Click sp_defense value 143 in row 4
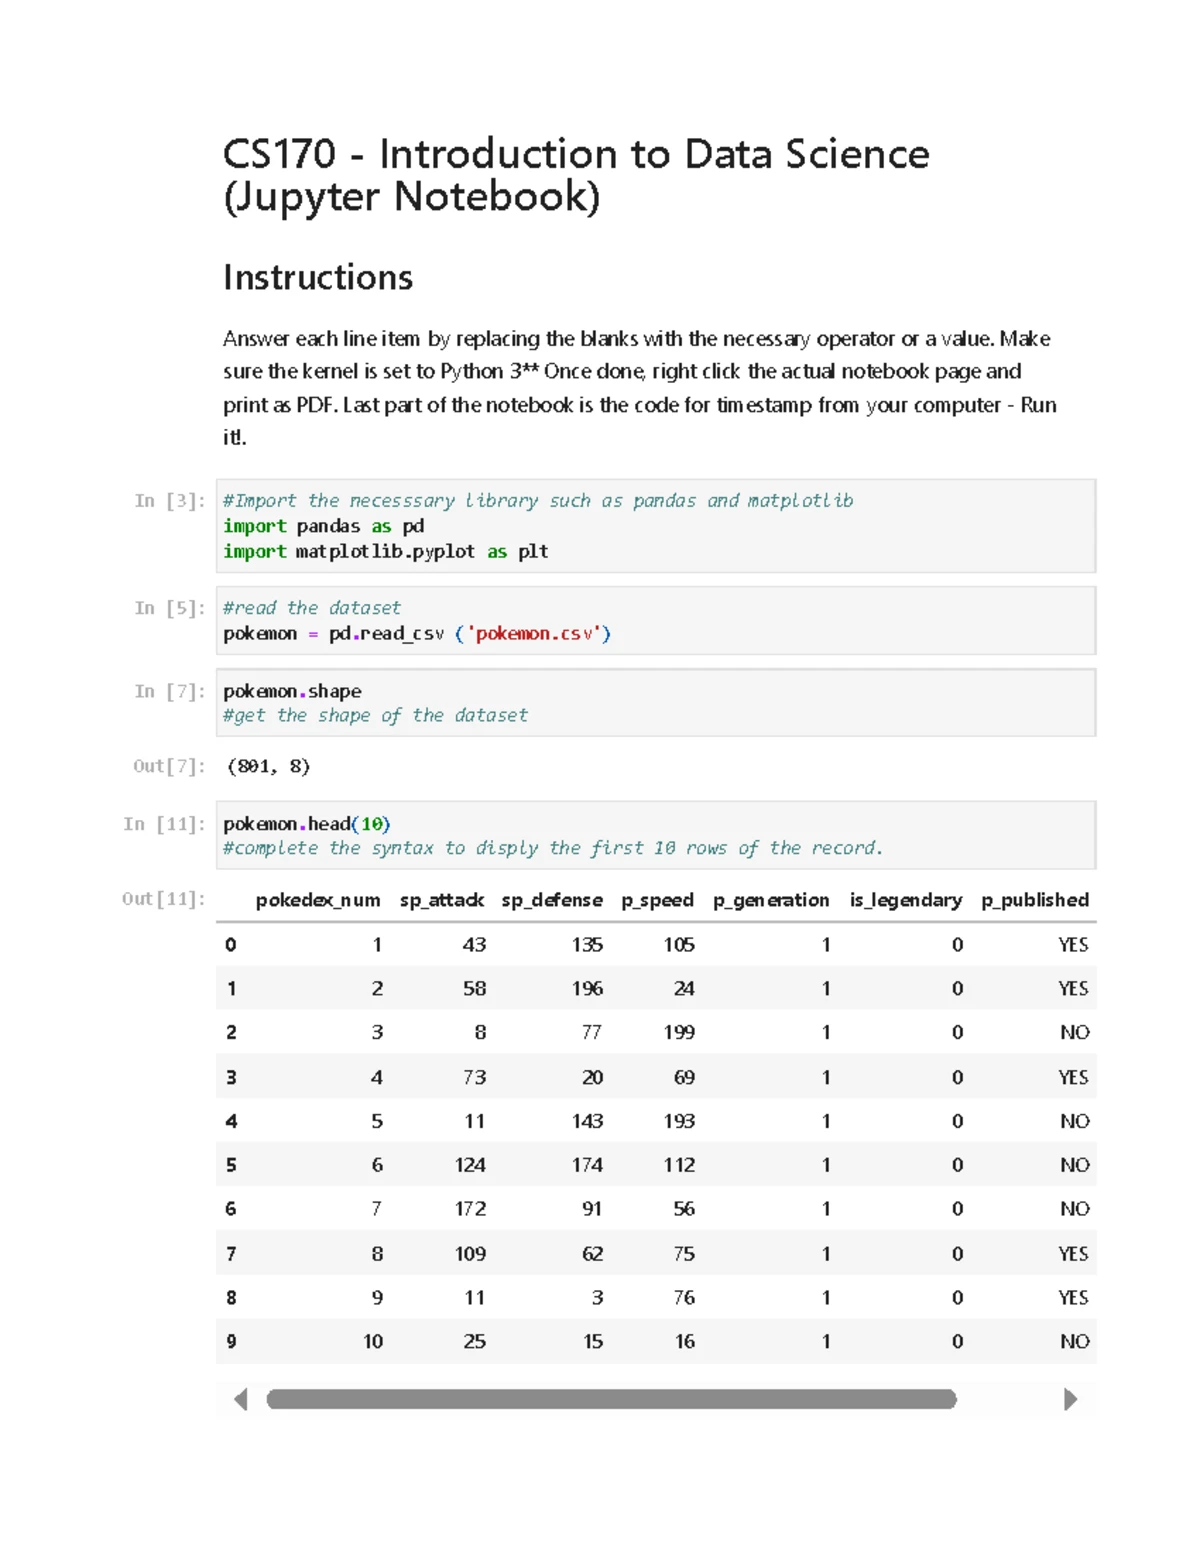This screenshot has height=1553, width=1200. 587,1121
